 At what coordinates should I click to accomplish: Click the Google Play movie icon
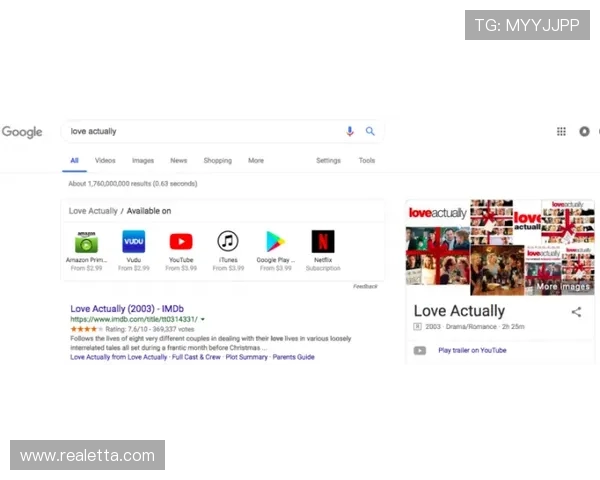point(275,242)
